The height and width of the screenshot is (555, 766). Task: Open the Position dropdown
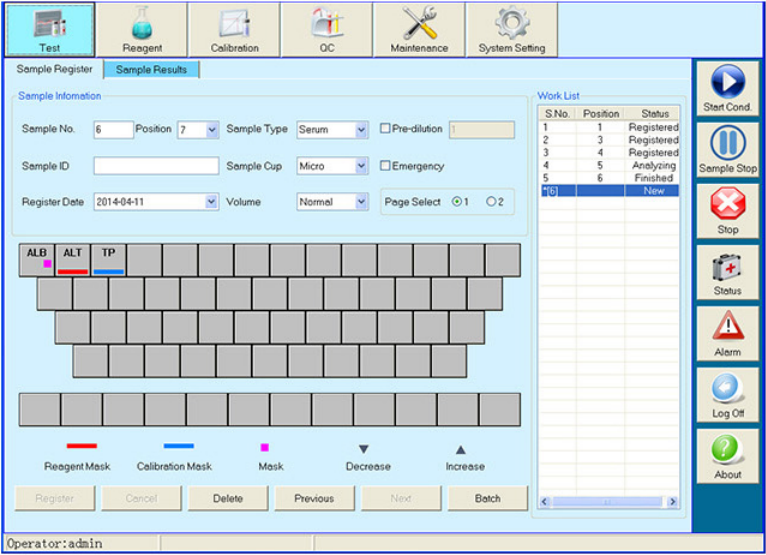212,130
